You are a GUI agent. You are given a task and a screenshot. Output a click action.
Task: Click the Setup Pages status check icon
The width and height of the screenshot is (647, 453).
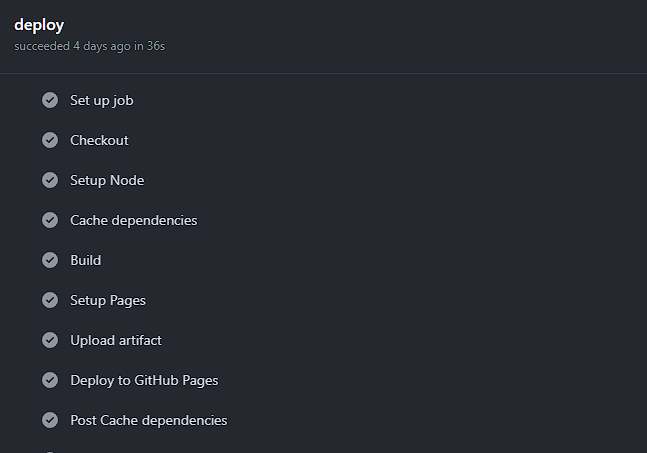pyautogui.click(x=50, y=300)
